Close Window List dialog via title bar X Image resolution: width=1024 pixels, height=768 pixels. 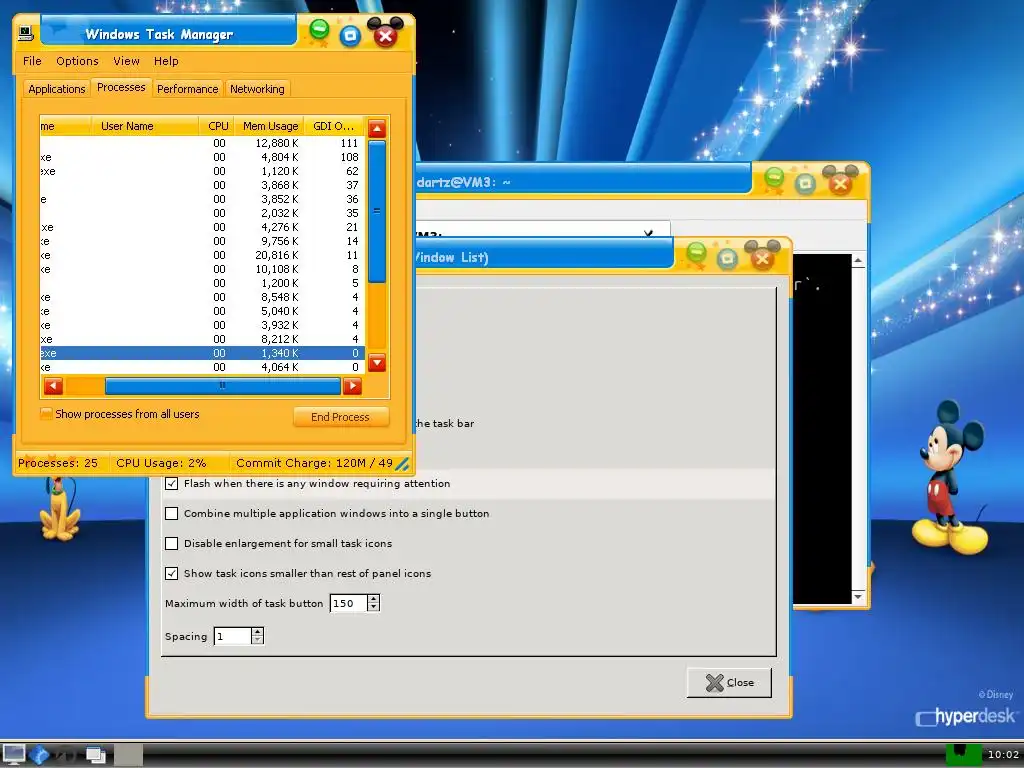762,257
